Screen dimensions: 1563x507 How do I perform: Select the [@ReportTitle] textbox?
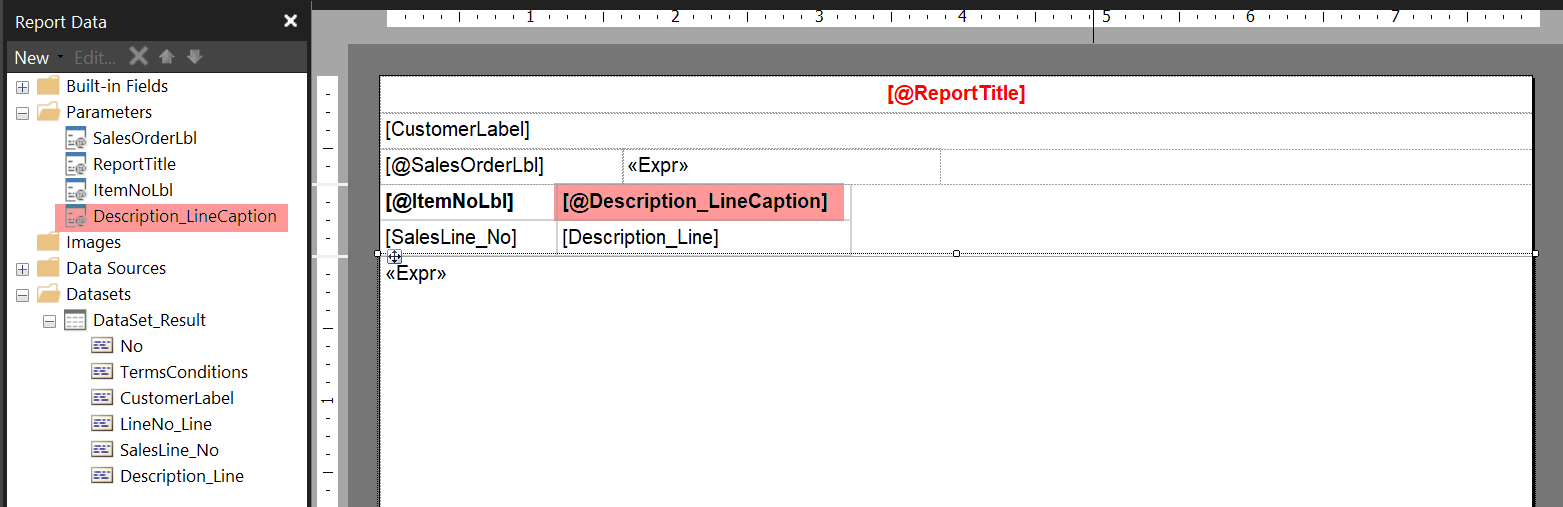pos(955,94)
